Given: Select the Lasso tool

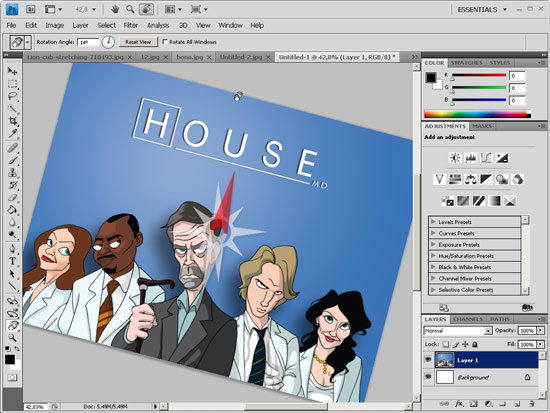Looking at the screenshot, I should [x=13, y=96].
